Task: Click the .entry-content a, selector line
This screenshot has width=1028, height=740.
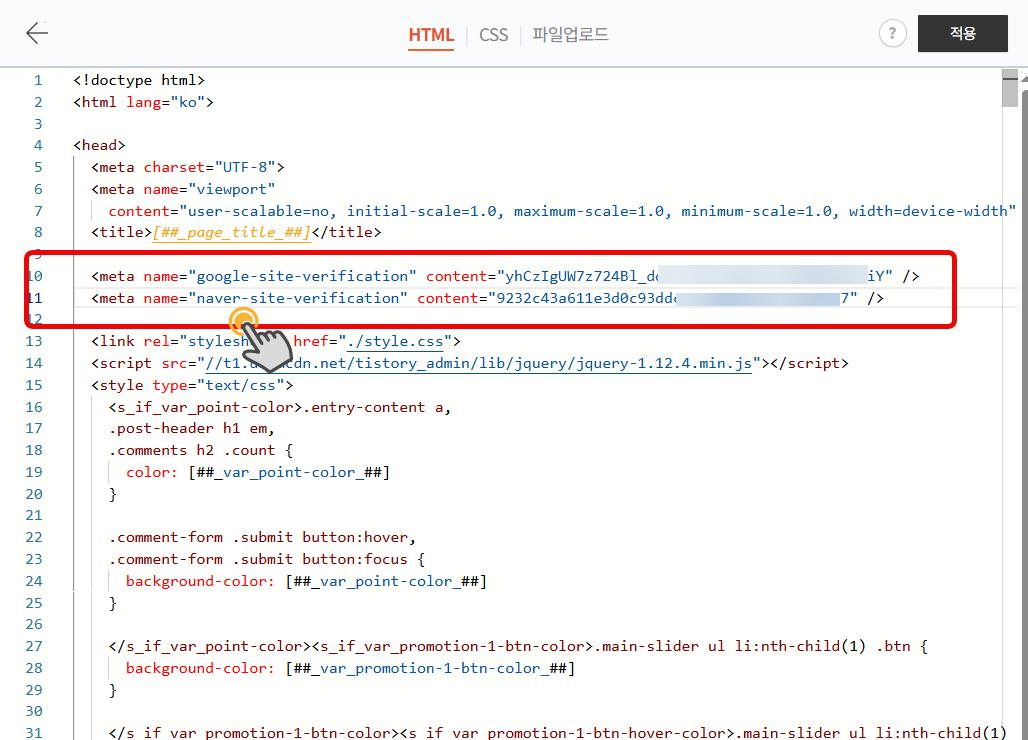Action: 280,407
